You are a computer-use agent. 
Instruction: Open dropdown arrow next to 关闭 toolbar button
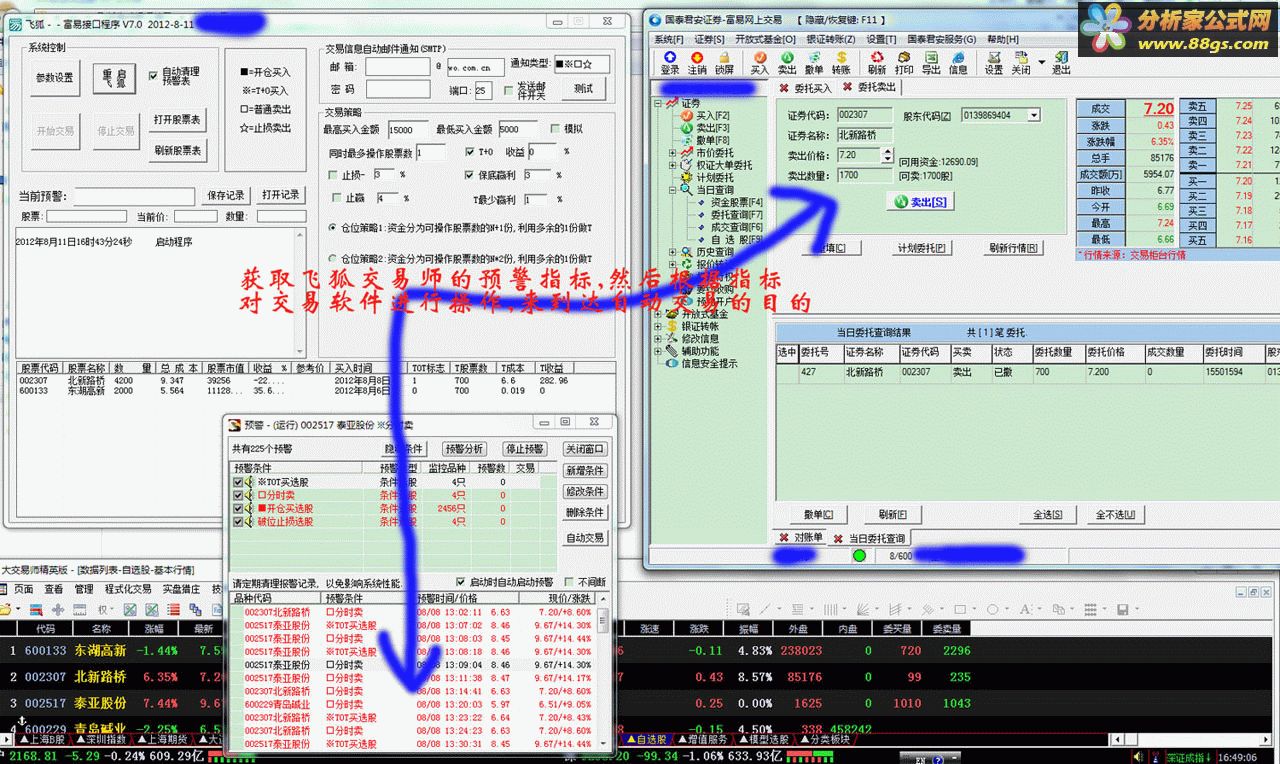coord(1041,63)
